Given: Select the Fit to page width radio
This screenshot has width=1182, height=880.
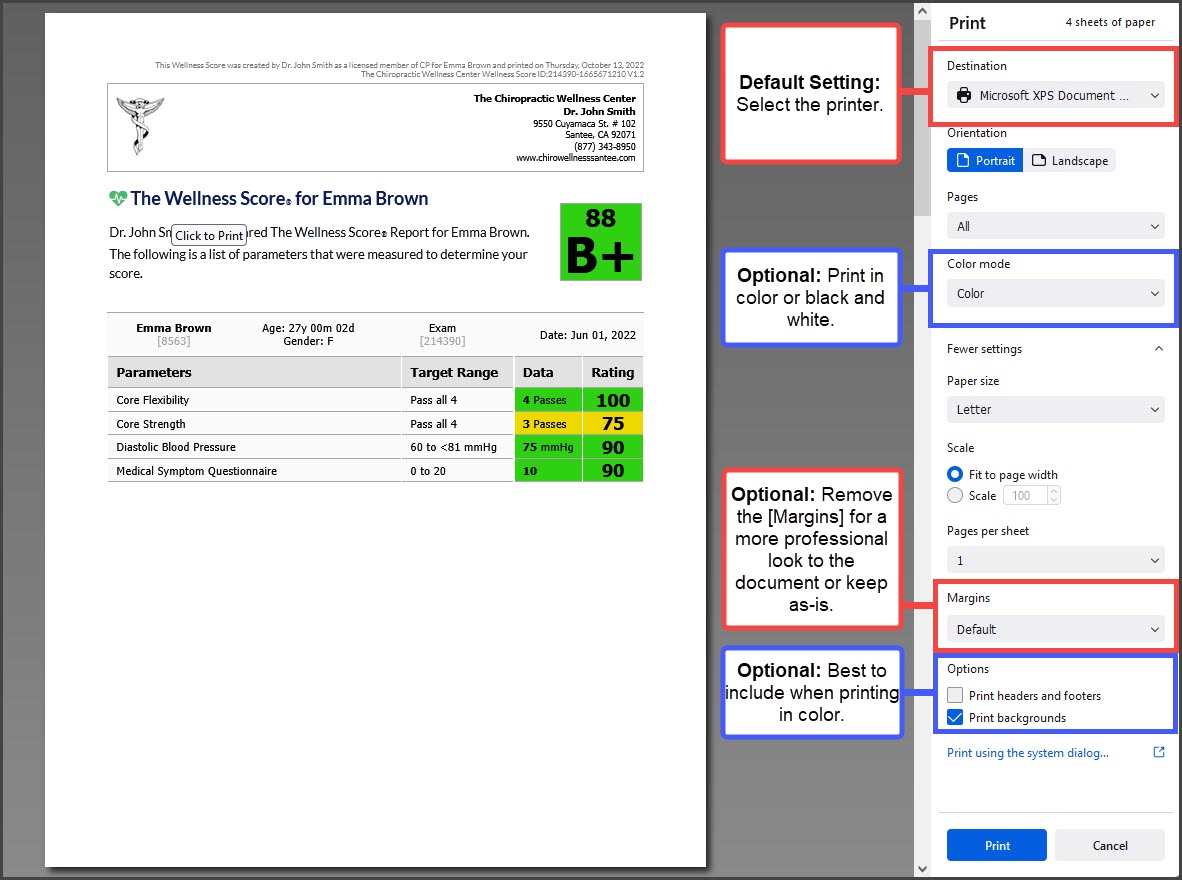Looking at the screenshot, I should (x=955, y=474).
